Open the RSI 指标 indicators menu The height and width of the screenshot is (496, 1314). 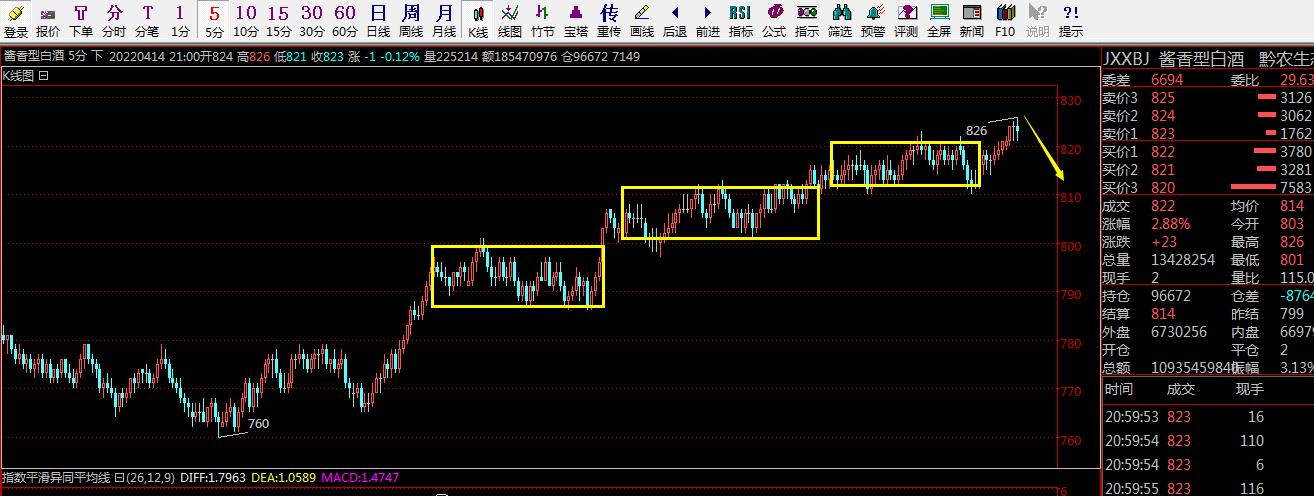(741, 20)
